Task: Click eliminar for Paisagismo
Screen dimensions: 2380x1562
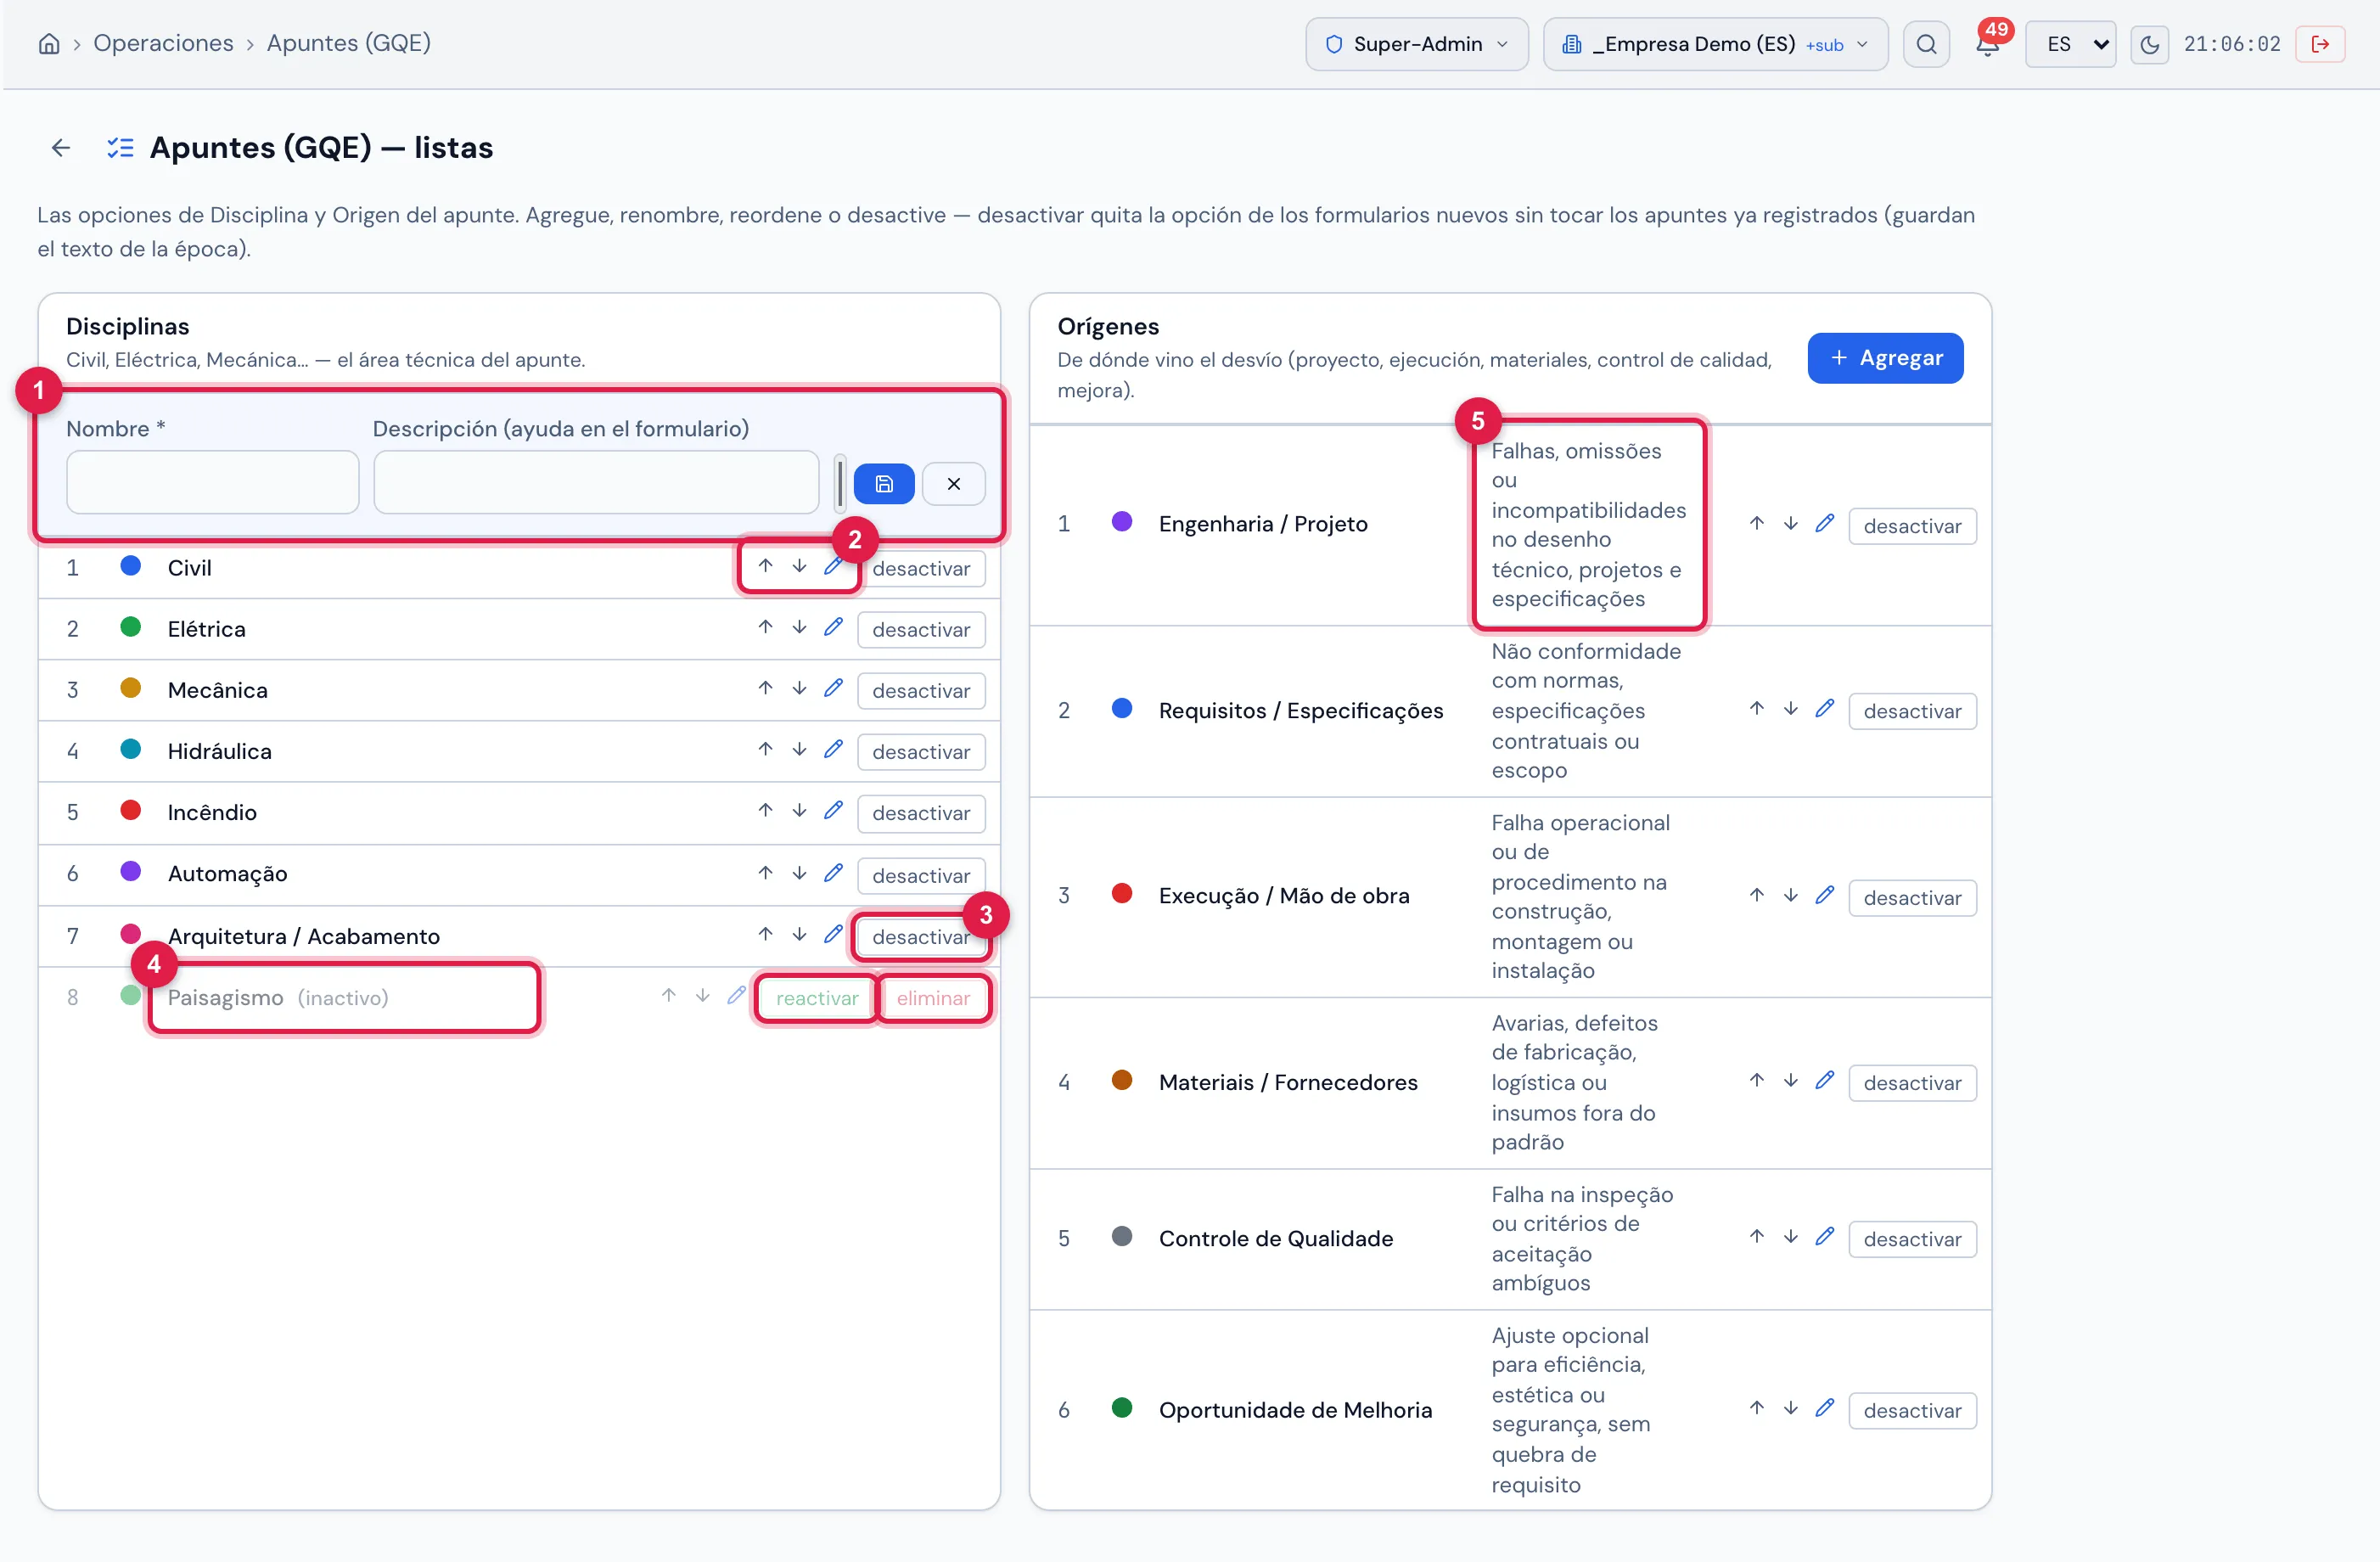Action: [933, 998]
